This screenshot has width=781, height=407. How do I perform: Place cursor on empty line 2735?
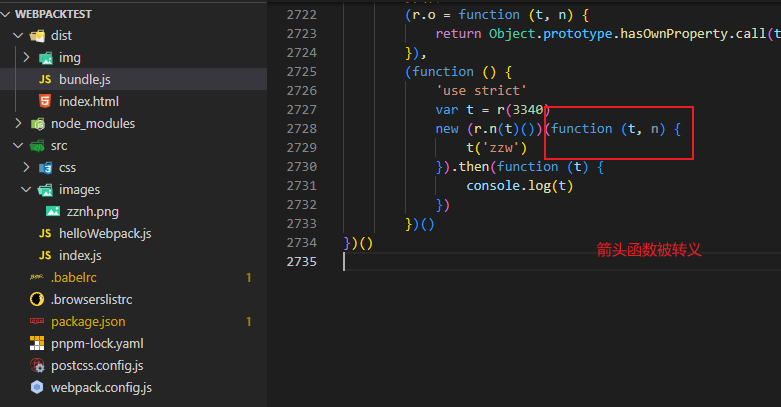562,262
